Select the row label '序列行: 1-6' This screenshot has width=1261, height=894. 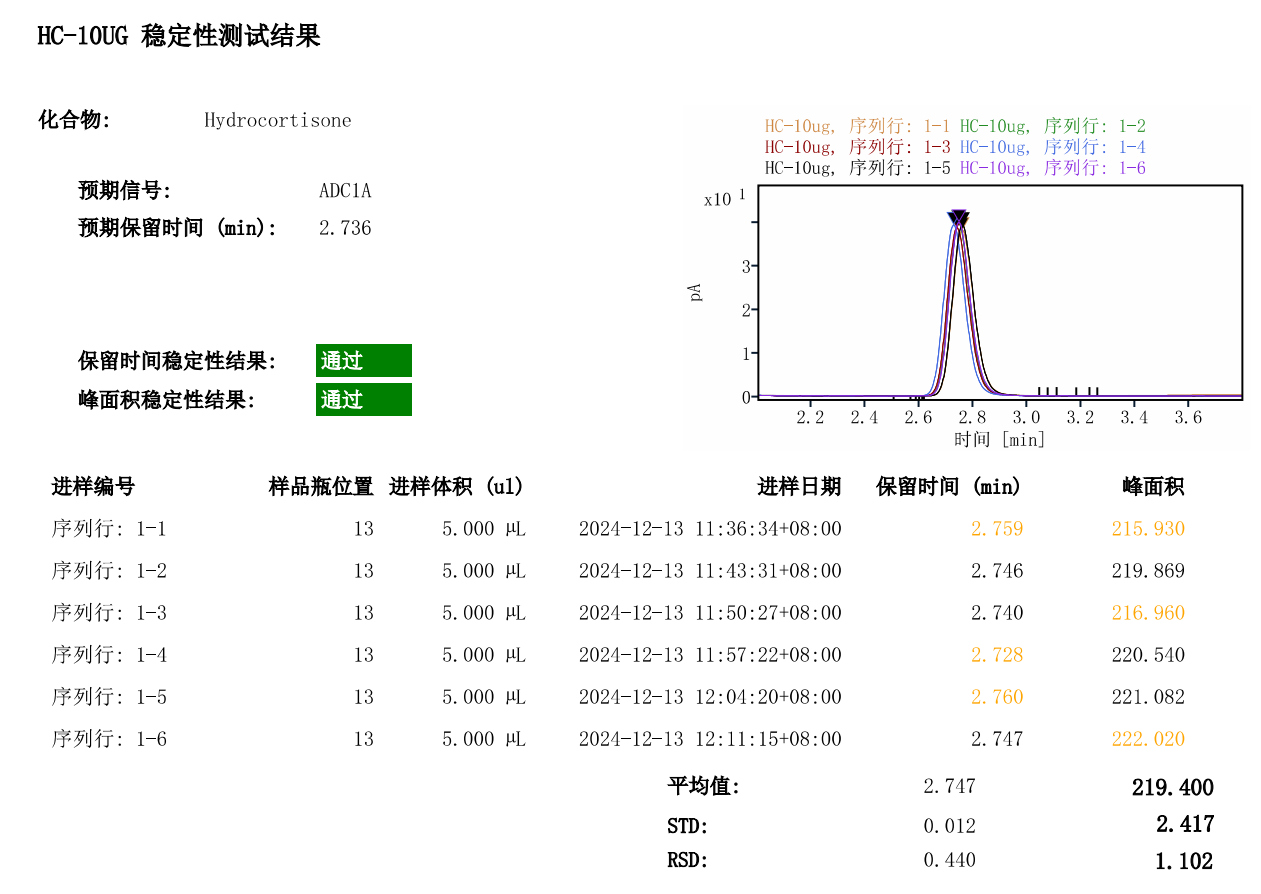pyautogui.click(x=109, y=739)
